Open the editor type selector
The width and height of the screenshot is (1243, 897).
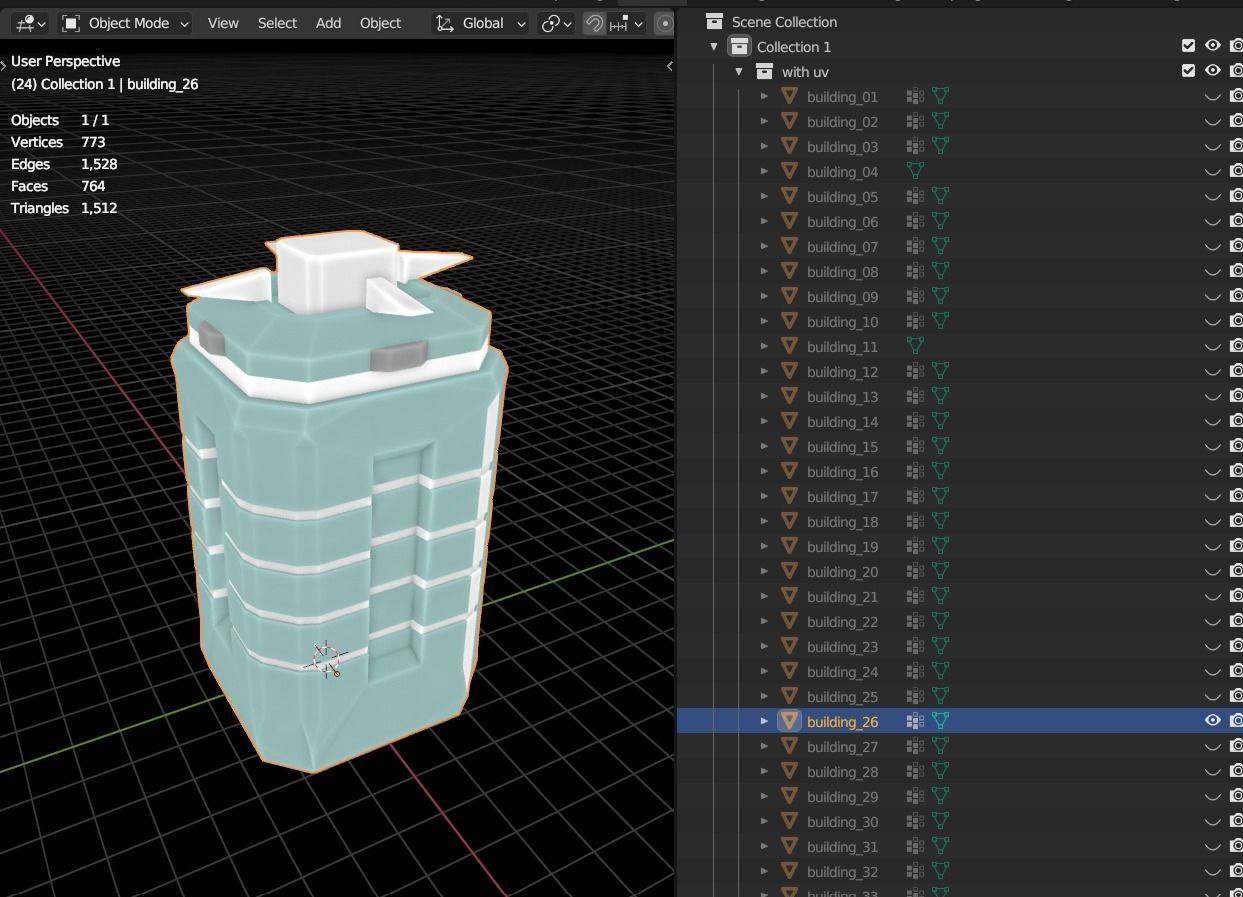(x=30, y=23)
